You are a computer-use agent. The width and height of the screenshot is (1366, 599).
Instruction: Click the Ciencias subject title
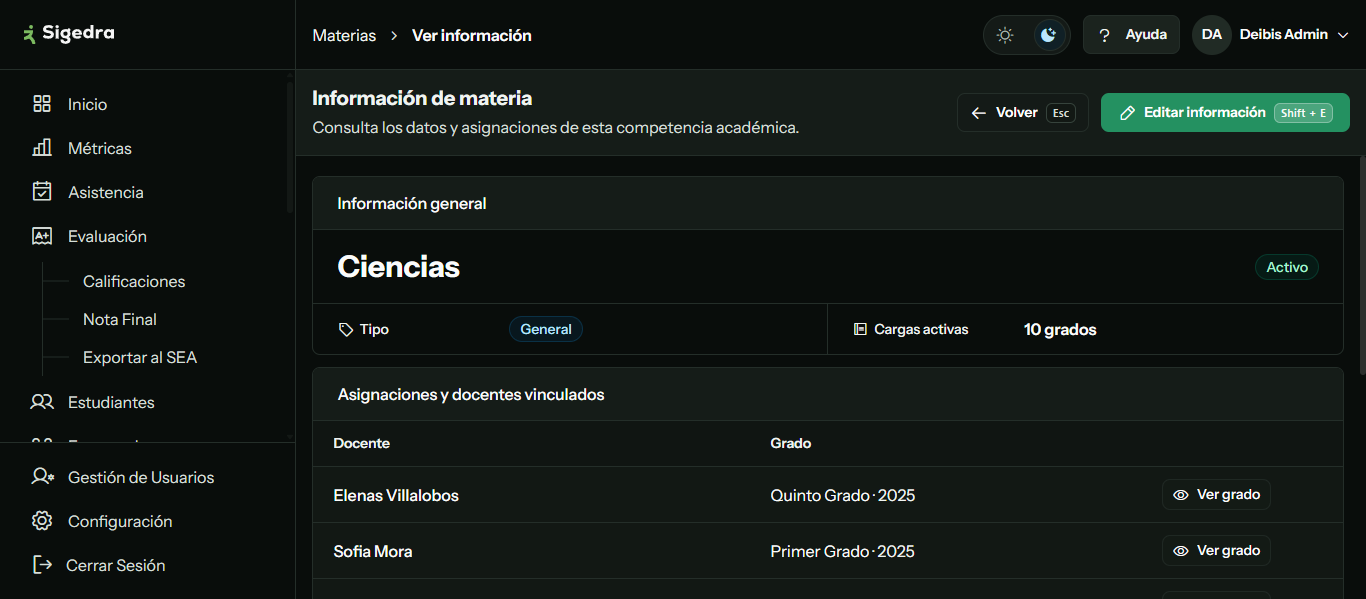click(399, 267)
